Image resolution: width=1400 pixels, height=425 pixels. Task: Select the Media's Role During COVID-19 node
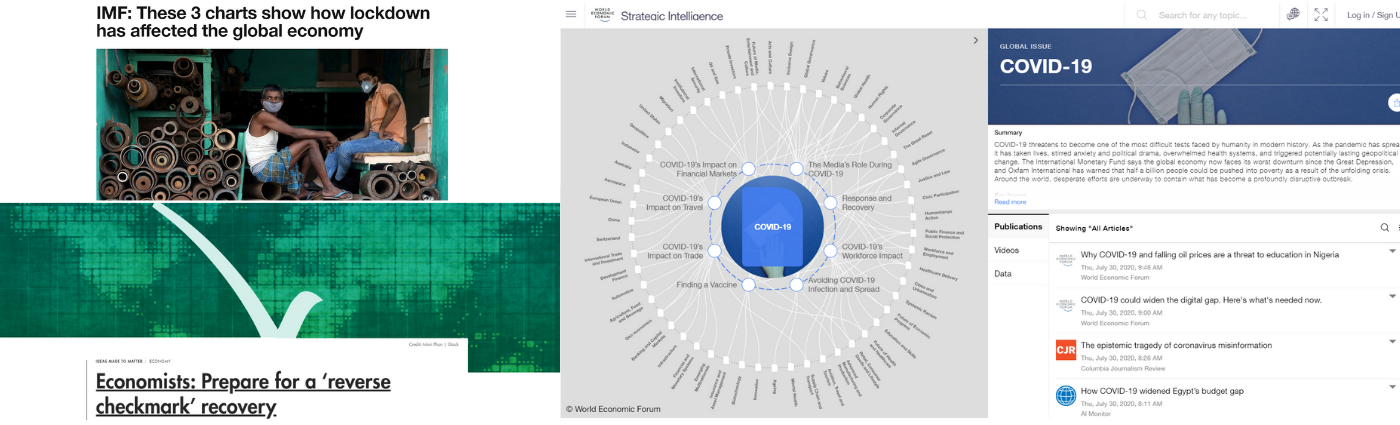797,169
